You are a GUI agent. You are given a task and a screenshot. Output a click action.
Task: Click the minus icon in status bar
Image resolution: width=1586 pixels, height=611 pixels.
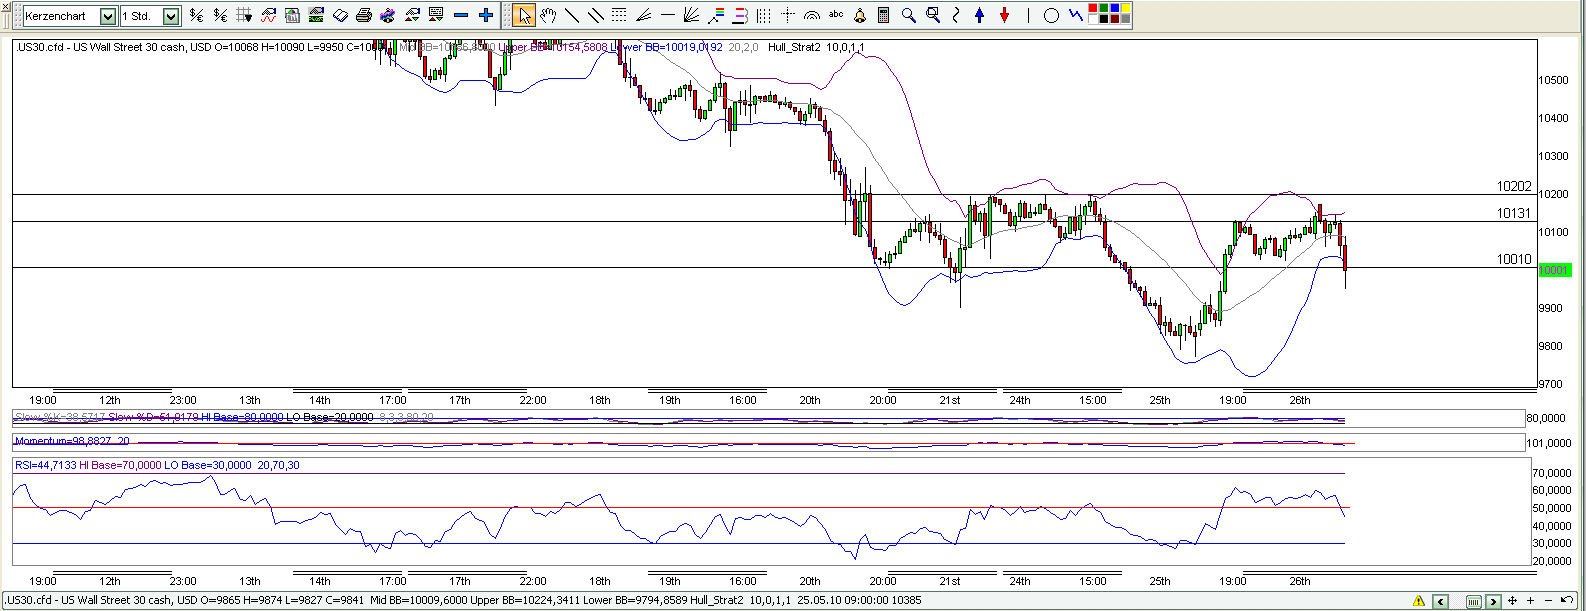pos(1548,601)
